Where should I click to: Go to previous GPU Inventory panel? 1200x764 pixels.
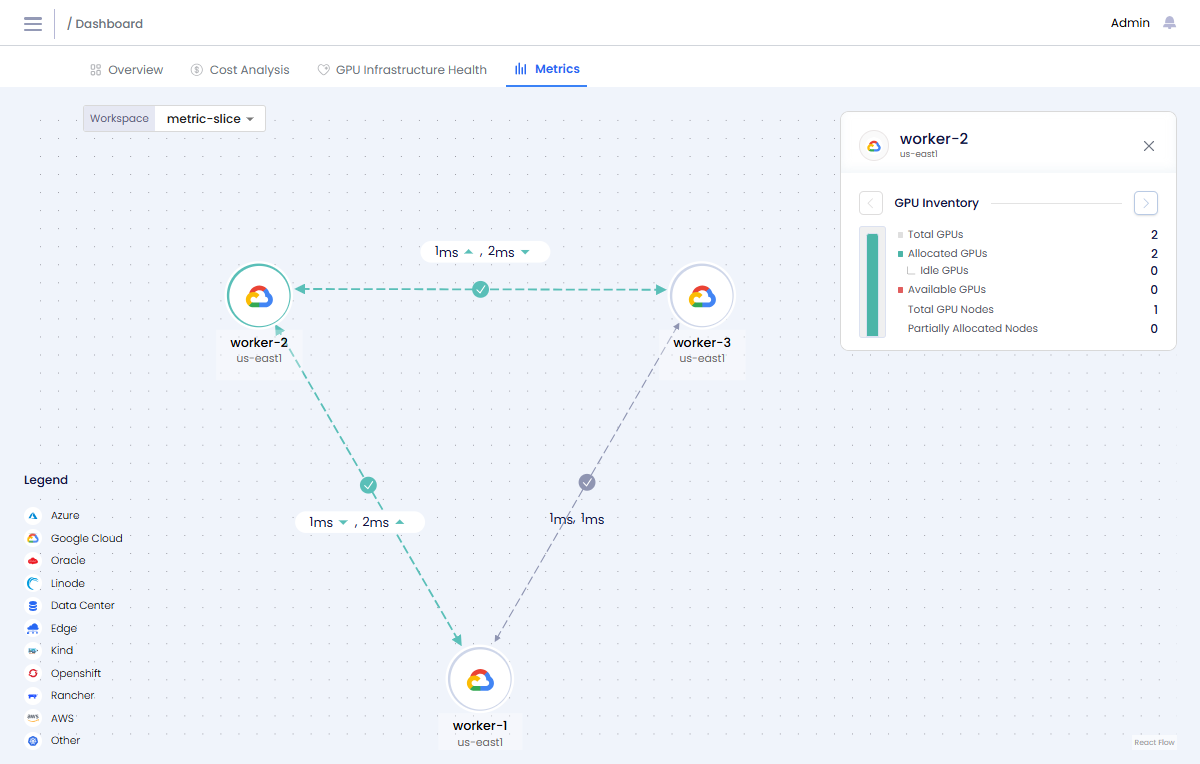(870, 203)
